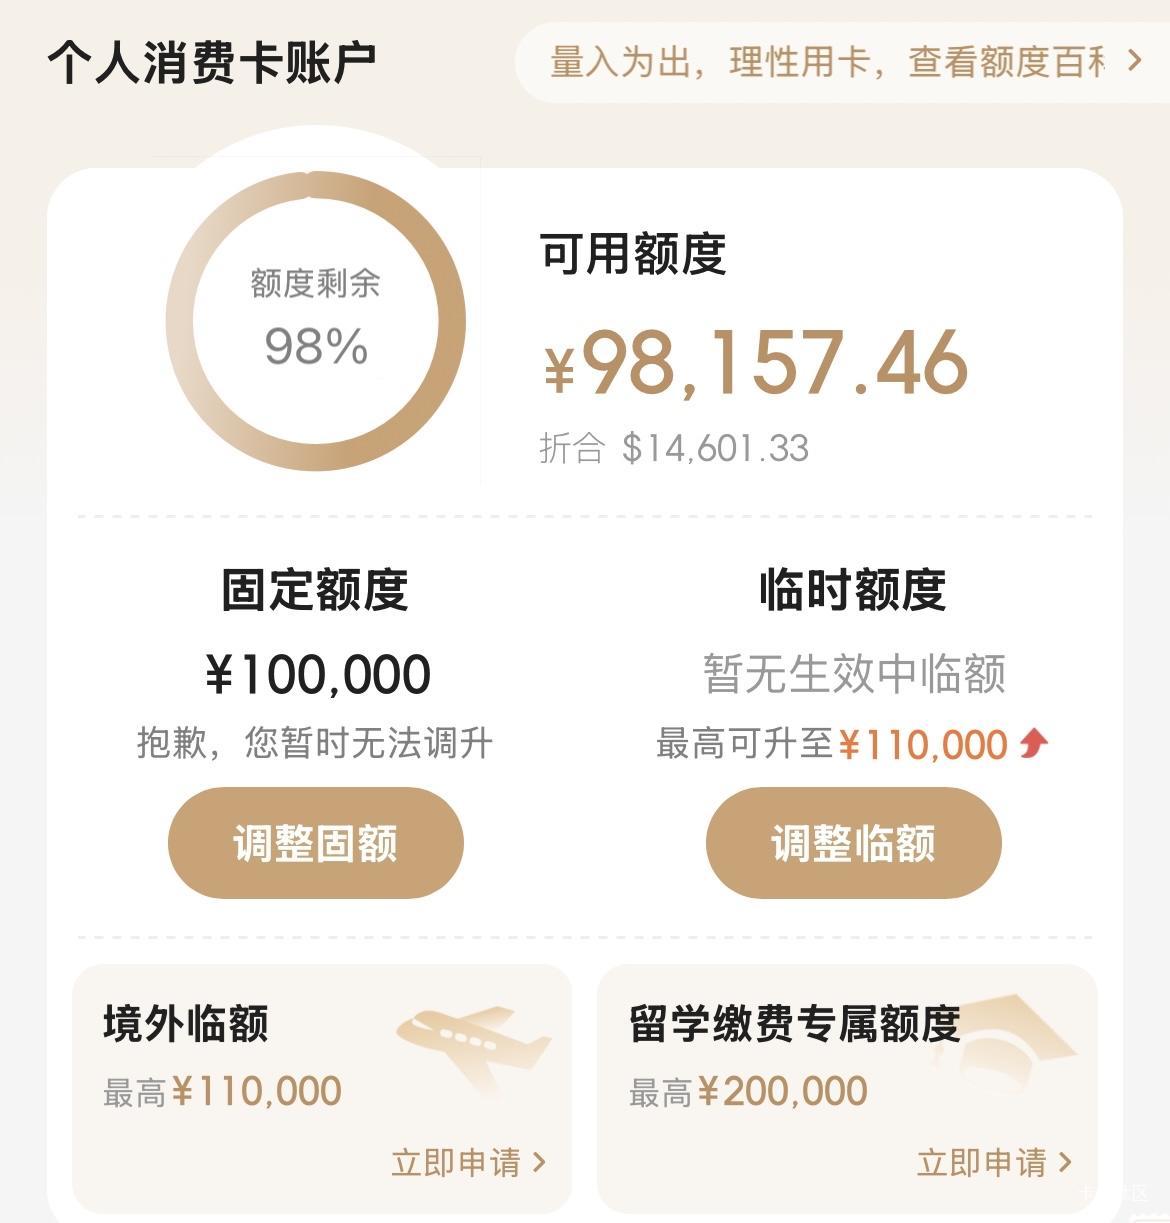Select the 固定额度 heading

click(315, 589)
